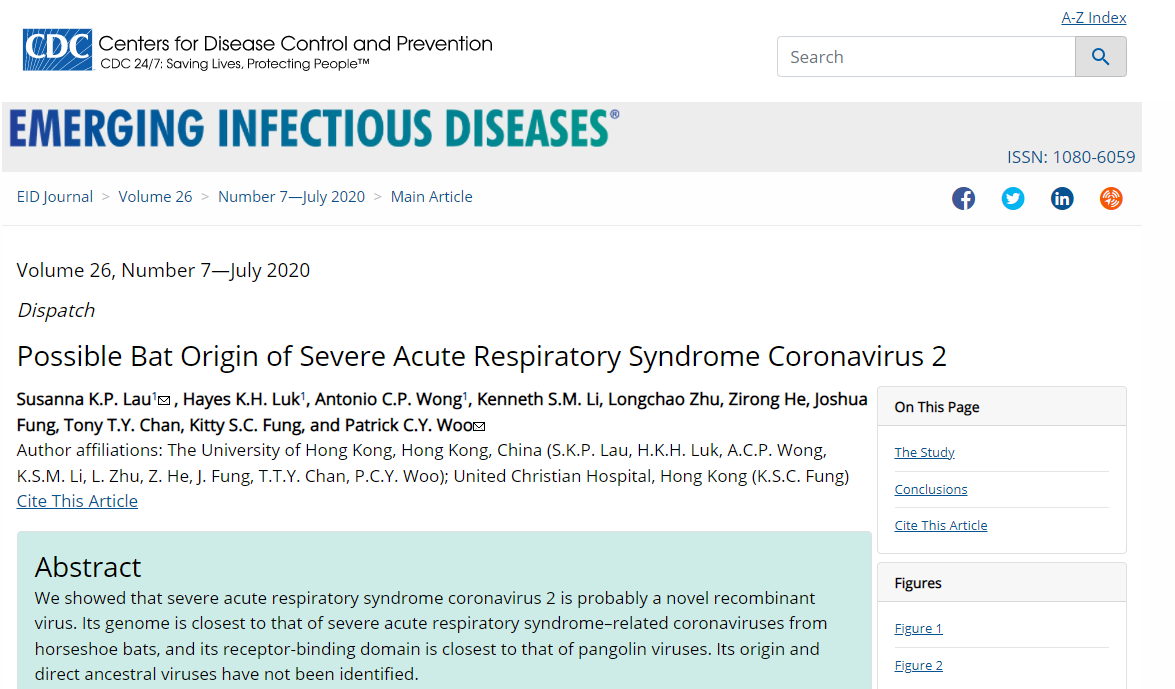Click the Abstract heading
The height and width of the screenshot is (689, 1175).
tap(88, 568)
